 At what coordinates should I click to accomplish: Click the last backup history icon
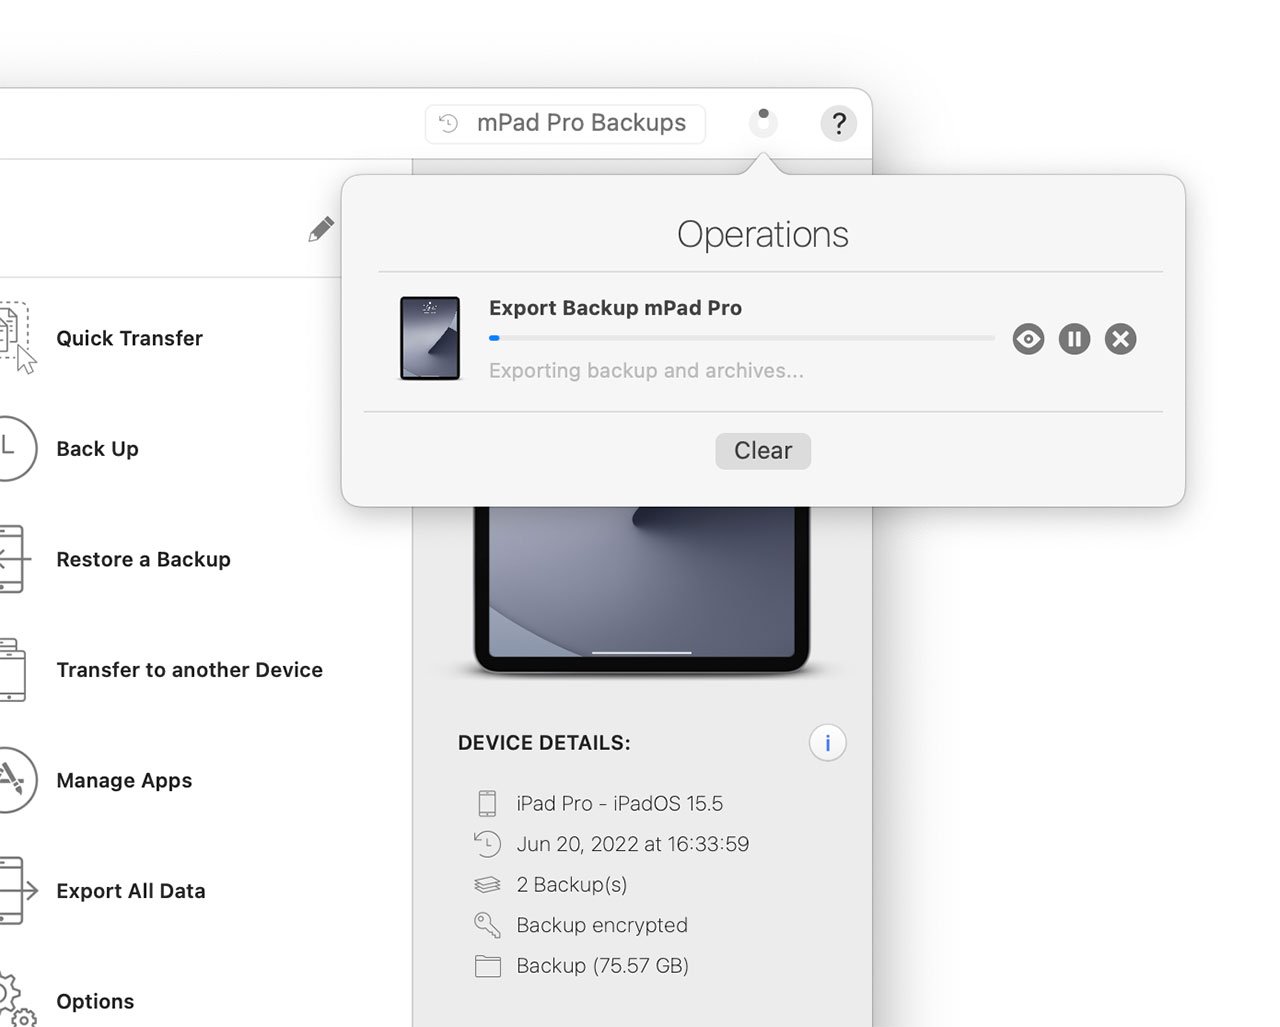click(487, 844)
